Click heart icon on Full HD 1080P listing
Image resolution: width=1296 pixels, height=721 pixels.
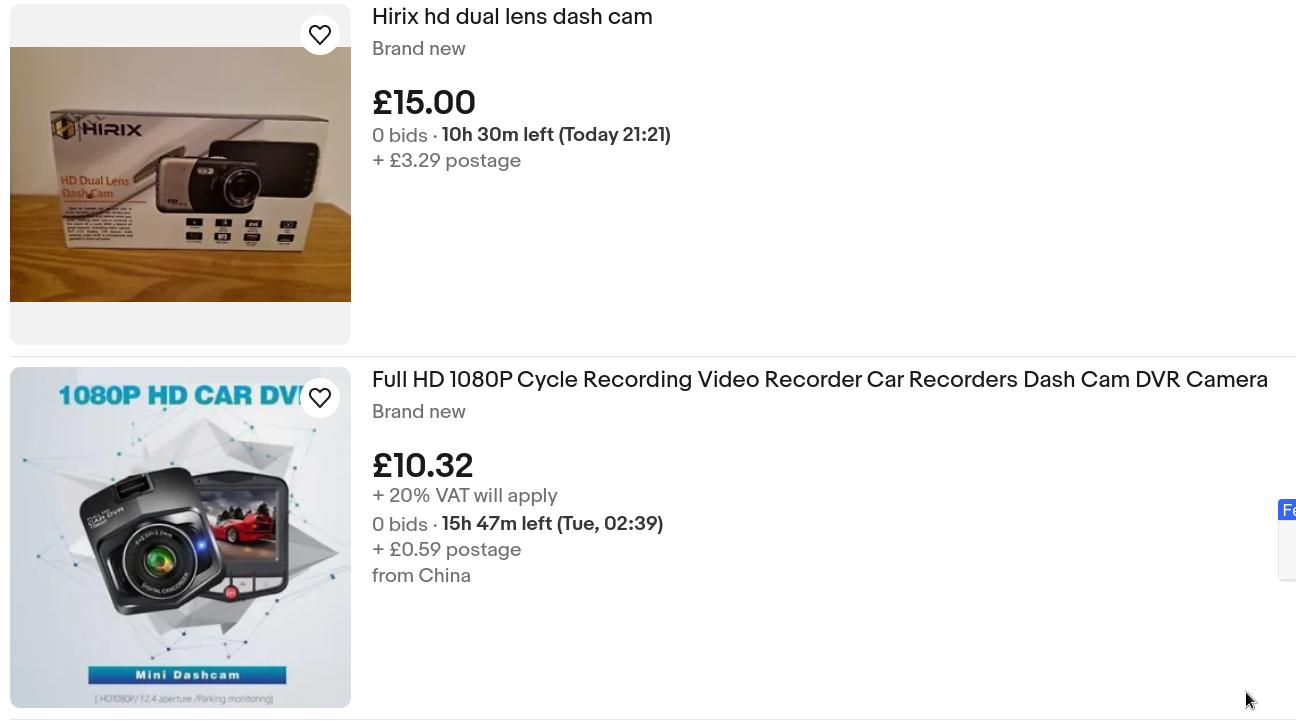coord(320,398)
